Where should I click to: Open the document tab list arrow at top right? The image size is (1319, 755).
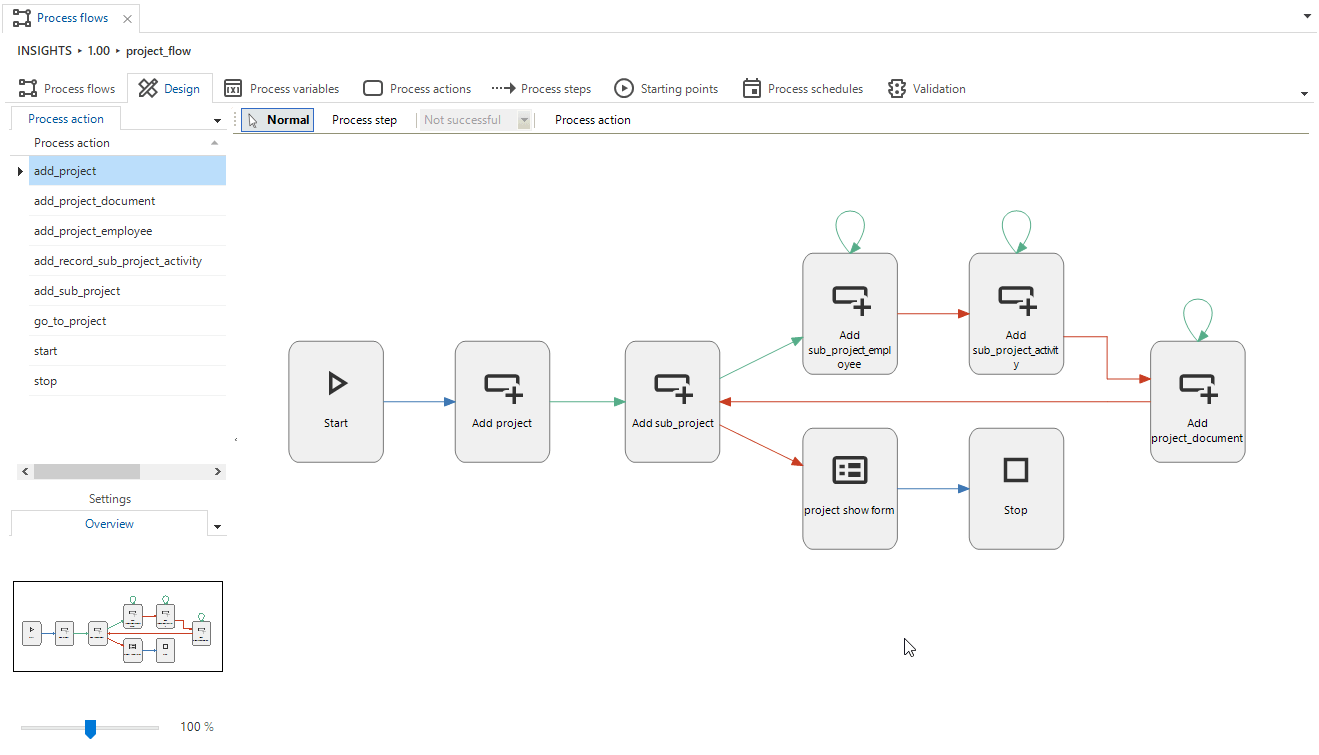[1307, 17]
